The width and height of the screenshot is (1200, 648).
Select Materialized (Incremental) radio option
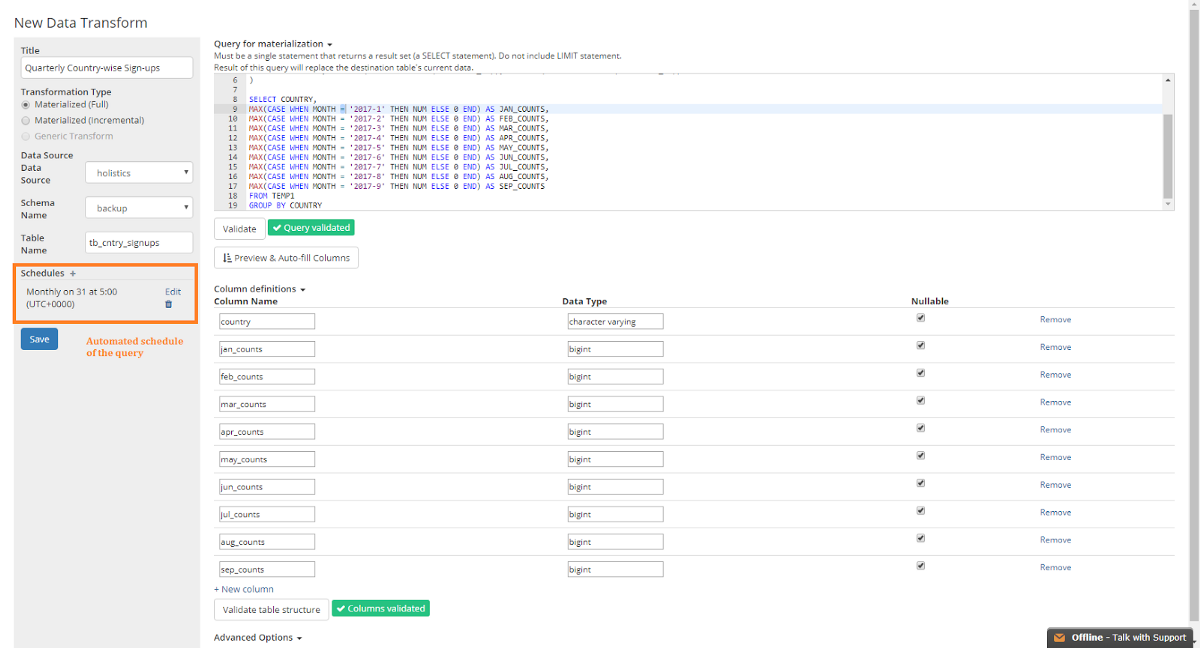point(26,120)
